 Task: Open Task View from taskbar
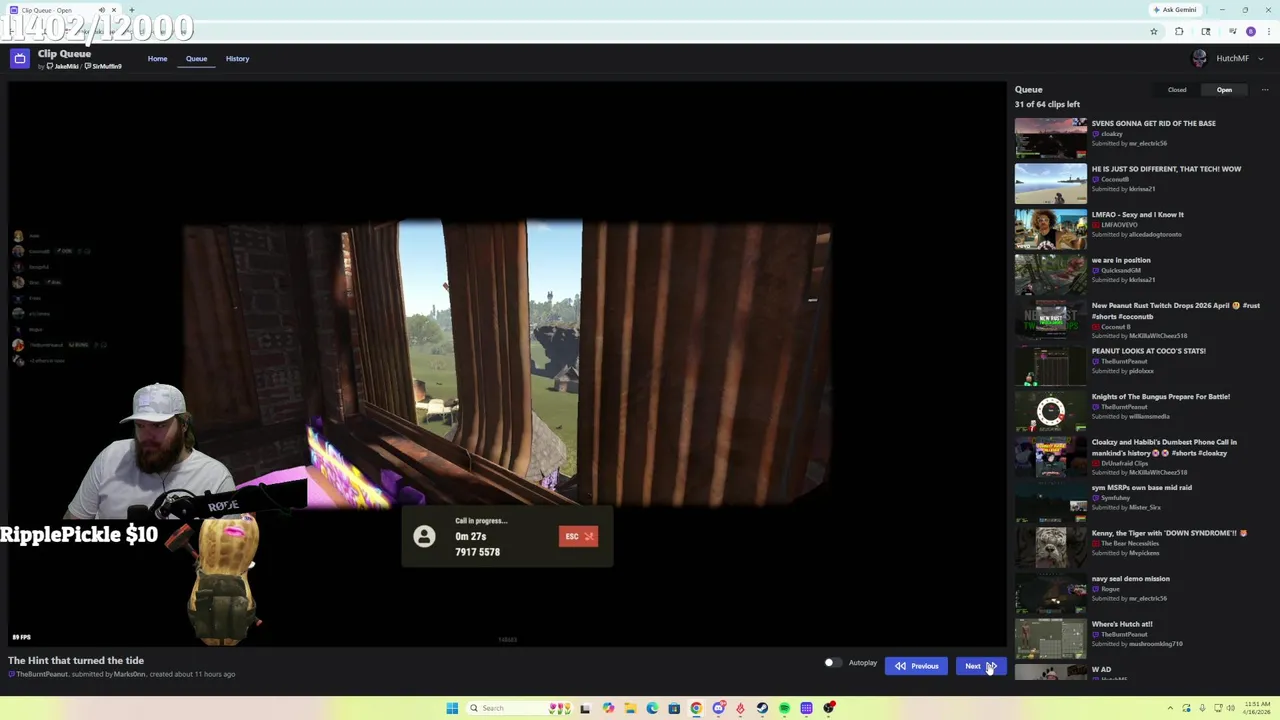(586, 708)
